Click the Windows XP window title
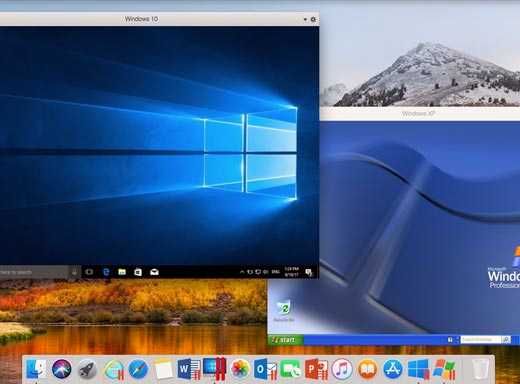The height and width of the screenshot is (384, 520). tap(418, 114)
